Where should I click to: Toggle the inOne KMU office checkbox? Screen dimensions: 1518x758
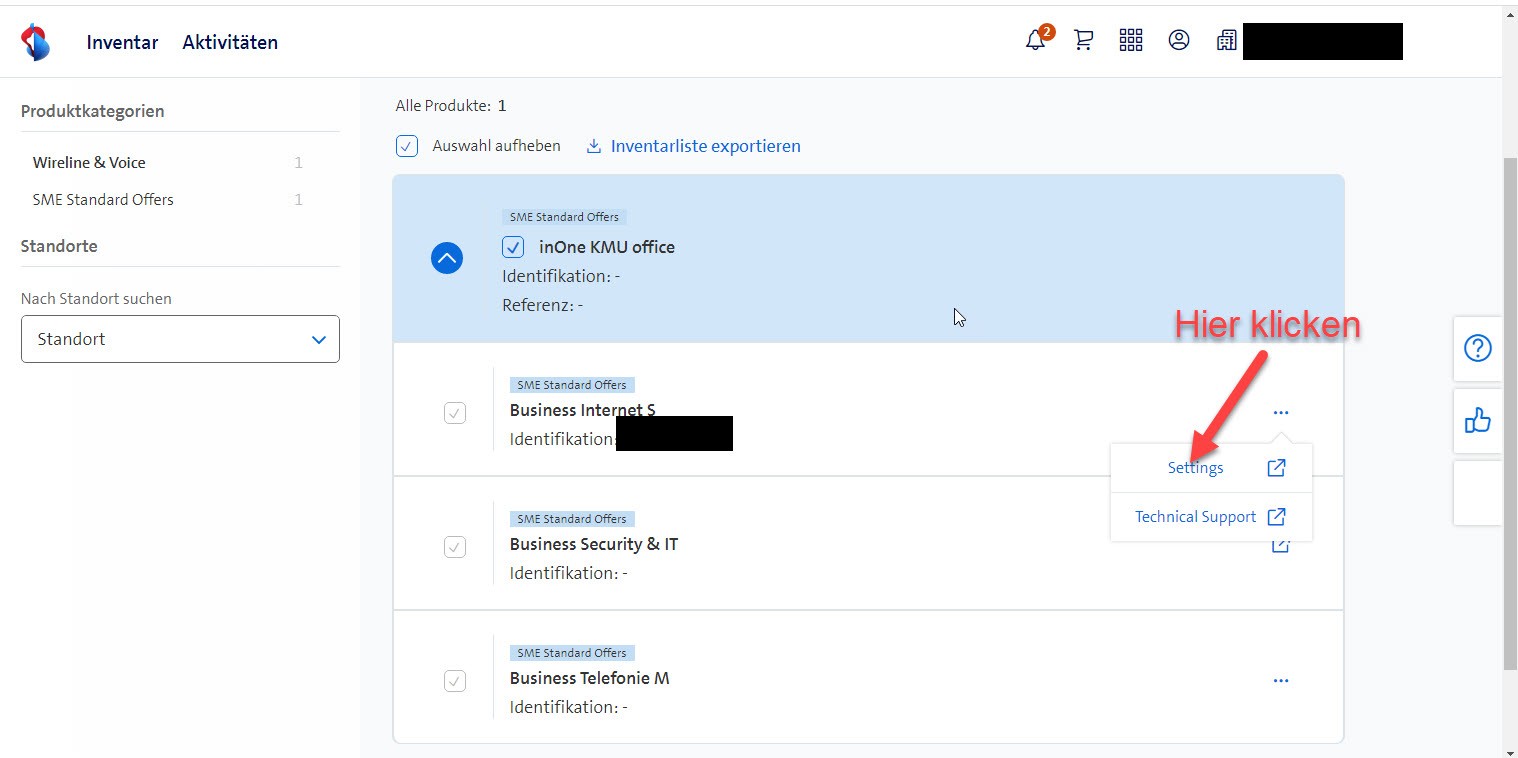point(513,247)
